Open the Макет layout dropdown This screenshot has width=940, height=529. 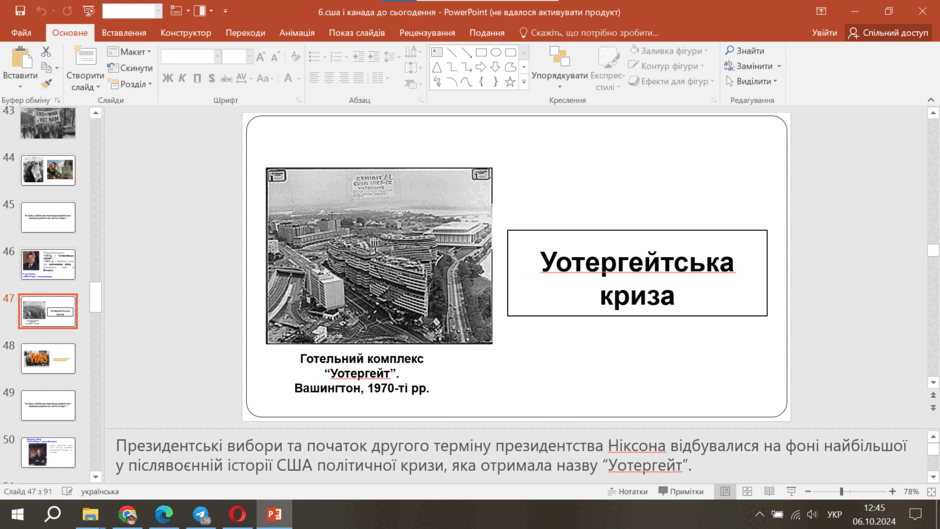(x=129, y=52)
